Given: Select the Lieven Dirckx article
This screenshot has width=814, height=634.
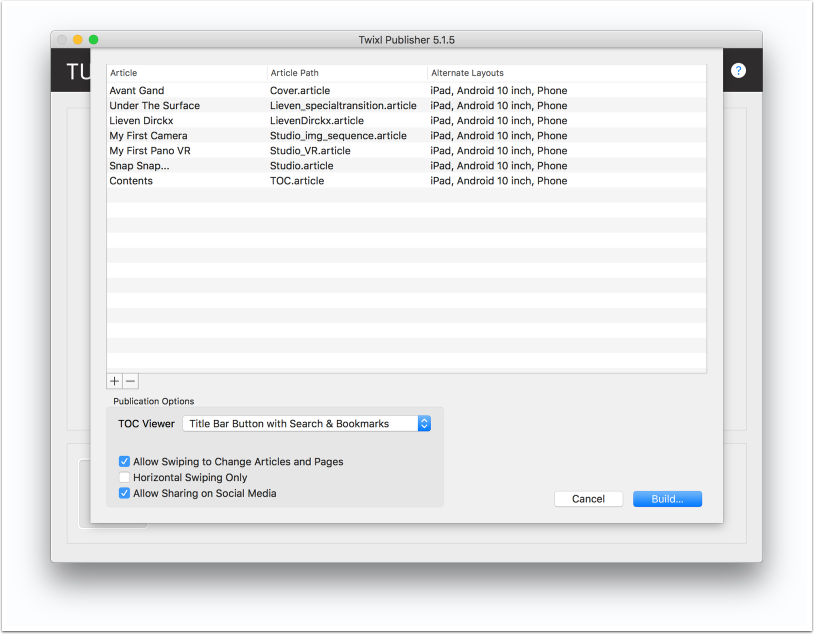Looking at the screenshot, I should [x=406, y=120].
